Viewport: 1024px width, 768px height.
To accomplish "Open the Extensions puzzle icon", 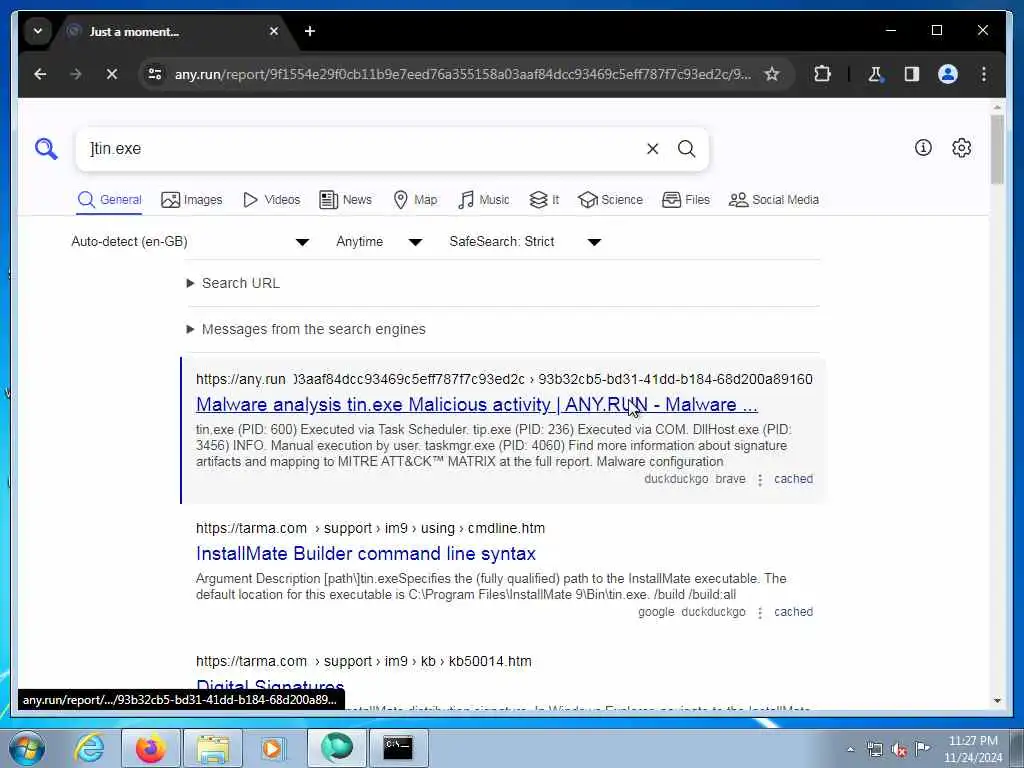I will [822, 74].
